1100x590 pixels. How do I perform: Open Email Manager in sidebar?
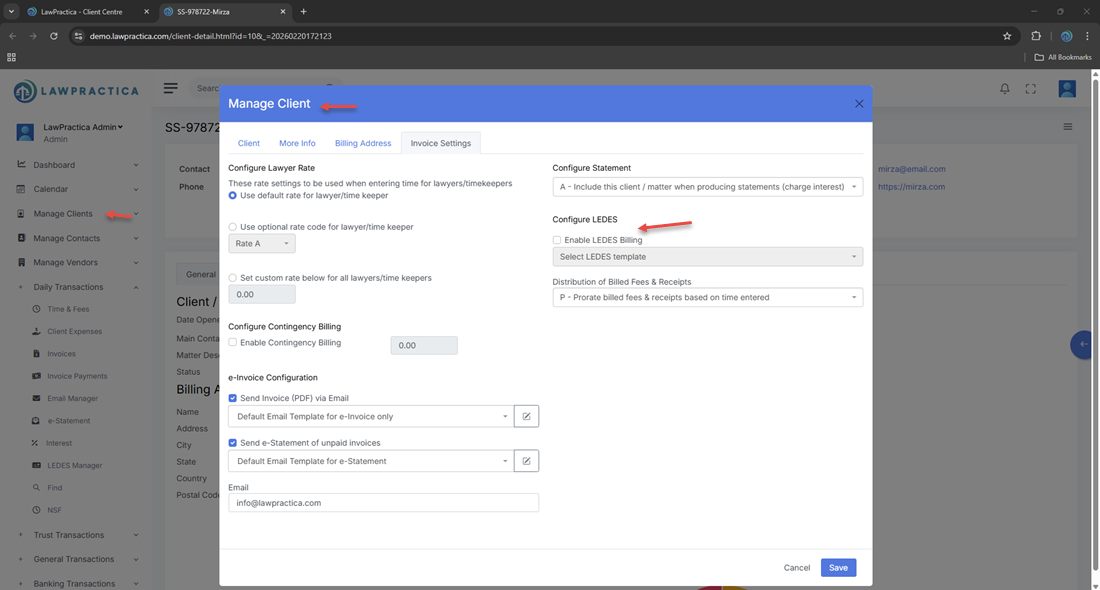click(72, 398)
